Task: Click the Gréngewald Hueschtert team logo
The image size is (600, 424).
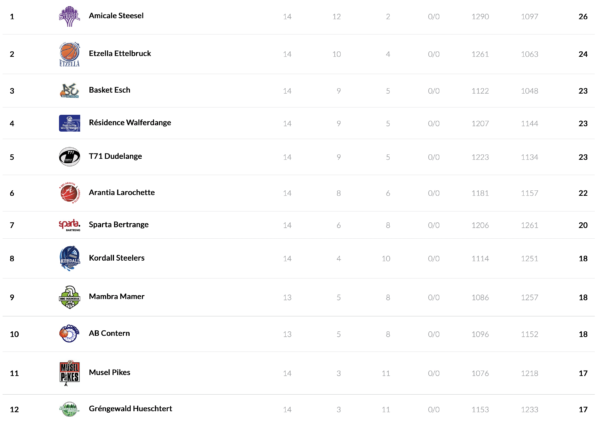Action: 69,409
